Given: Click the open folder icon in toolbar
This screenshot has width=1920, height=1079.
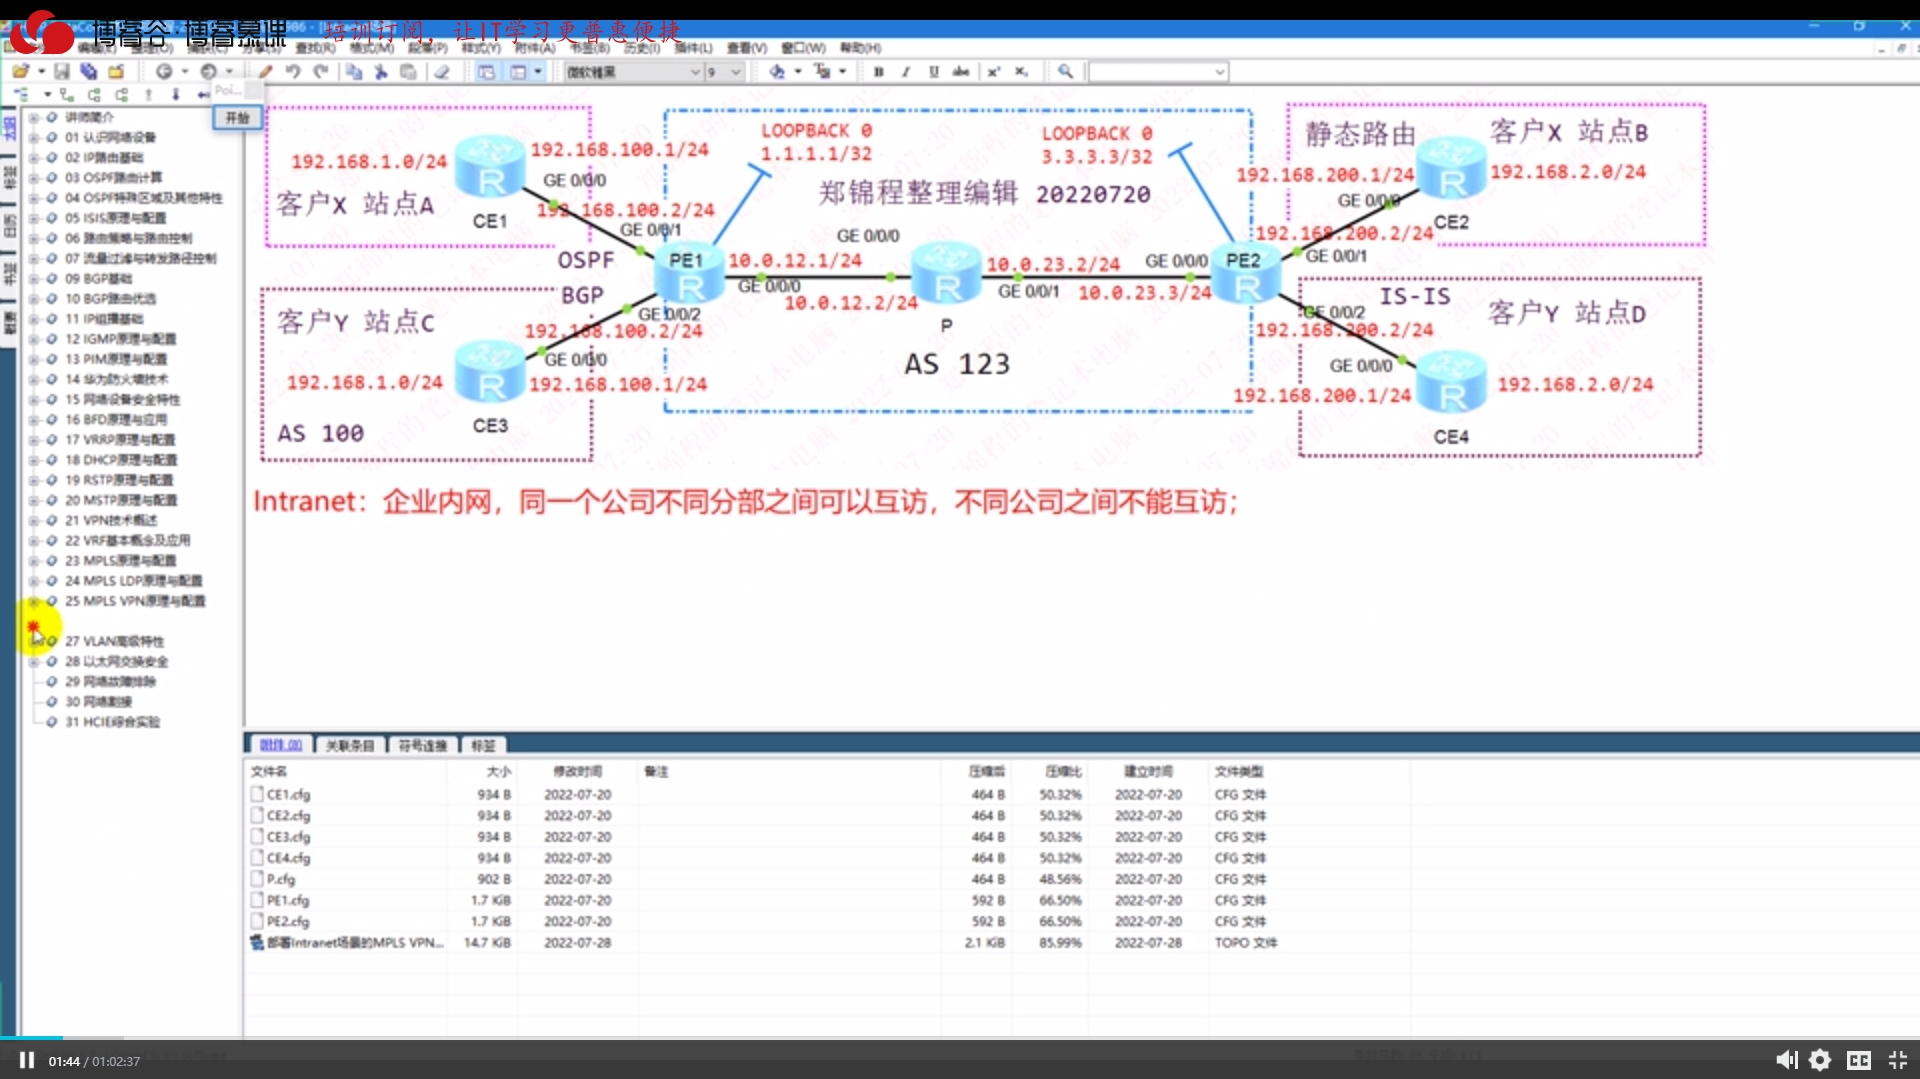Looking at the screenshot, I should coord(20,71).
